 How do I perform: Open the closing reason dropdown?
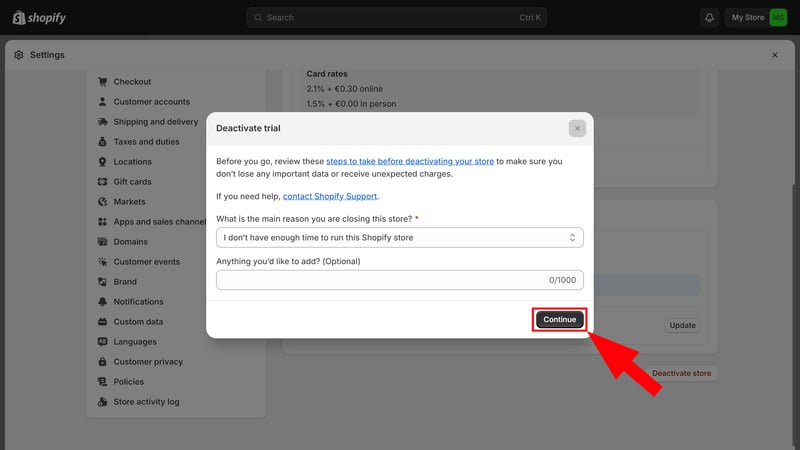[x=399, y=237]
